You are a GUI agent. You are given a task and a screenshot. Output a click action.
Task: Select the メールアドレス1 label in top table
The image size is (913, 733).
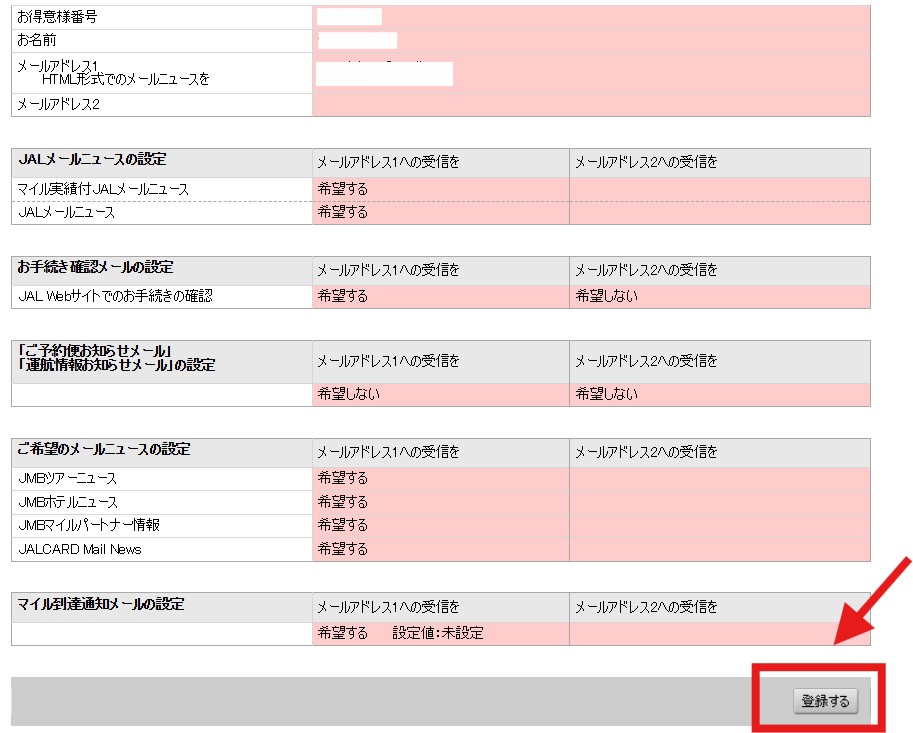pos(58,65)
